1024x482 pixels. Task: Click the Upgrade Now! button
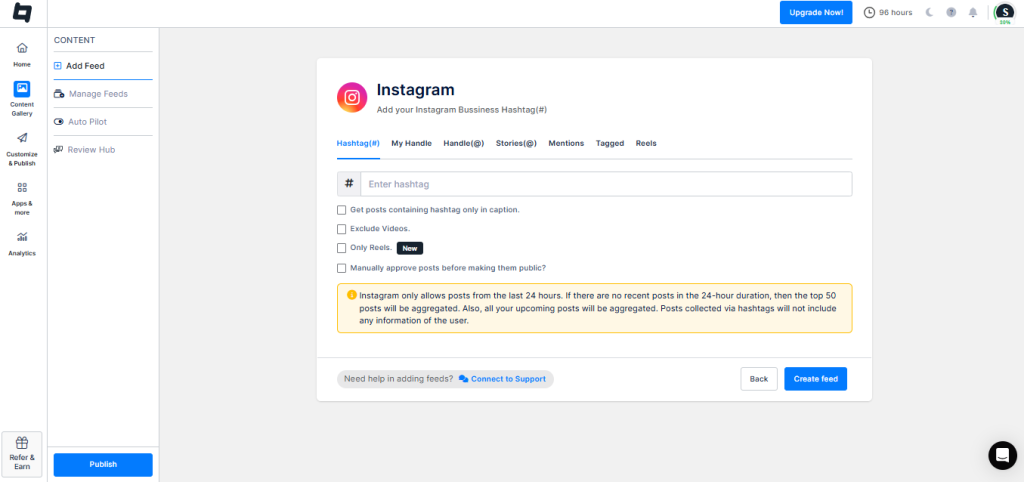816,12
